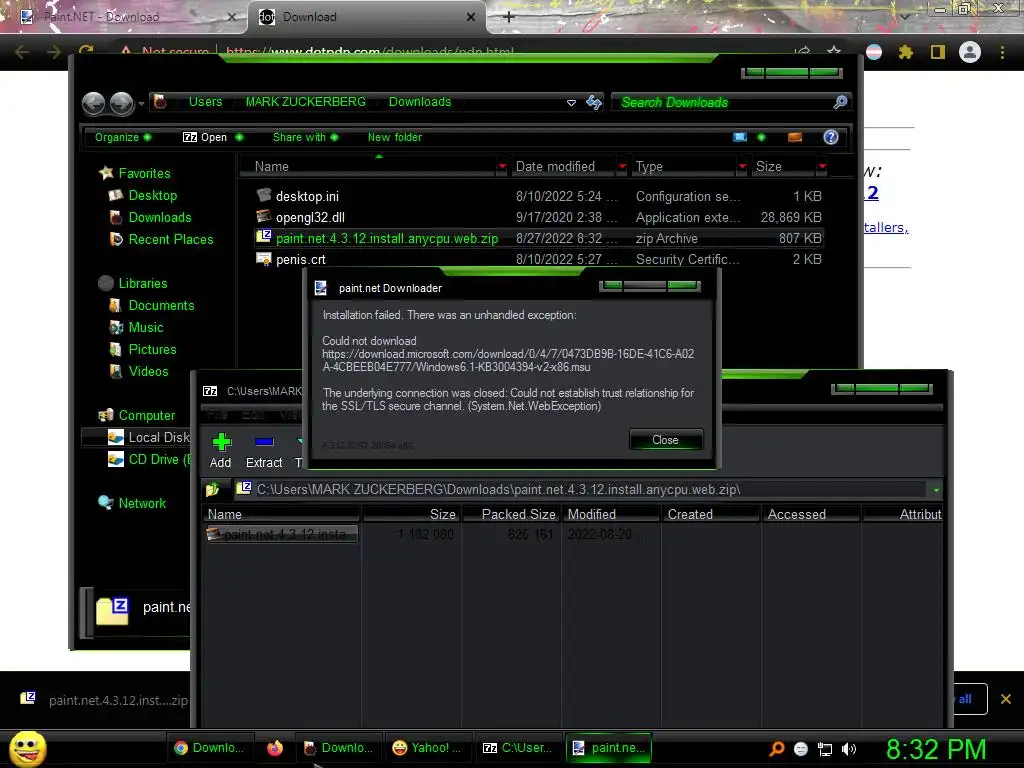Image resolution: width=1024 pixels, height=768 pixels.
Task: Select Desktop under Favorites
Action: [x=152, y=195]
